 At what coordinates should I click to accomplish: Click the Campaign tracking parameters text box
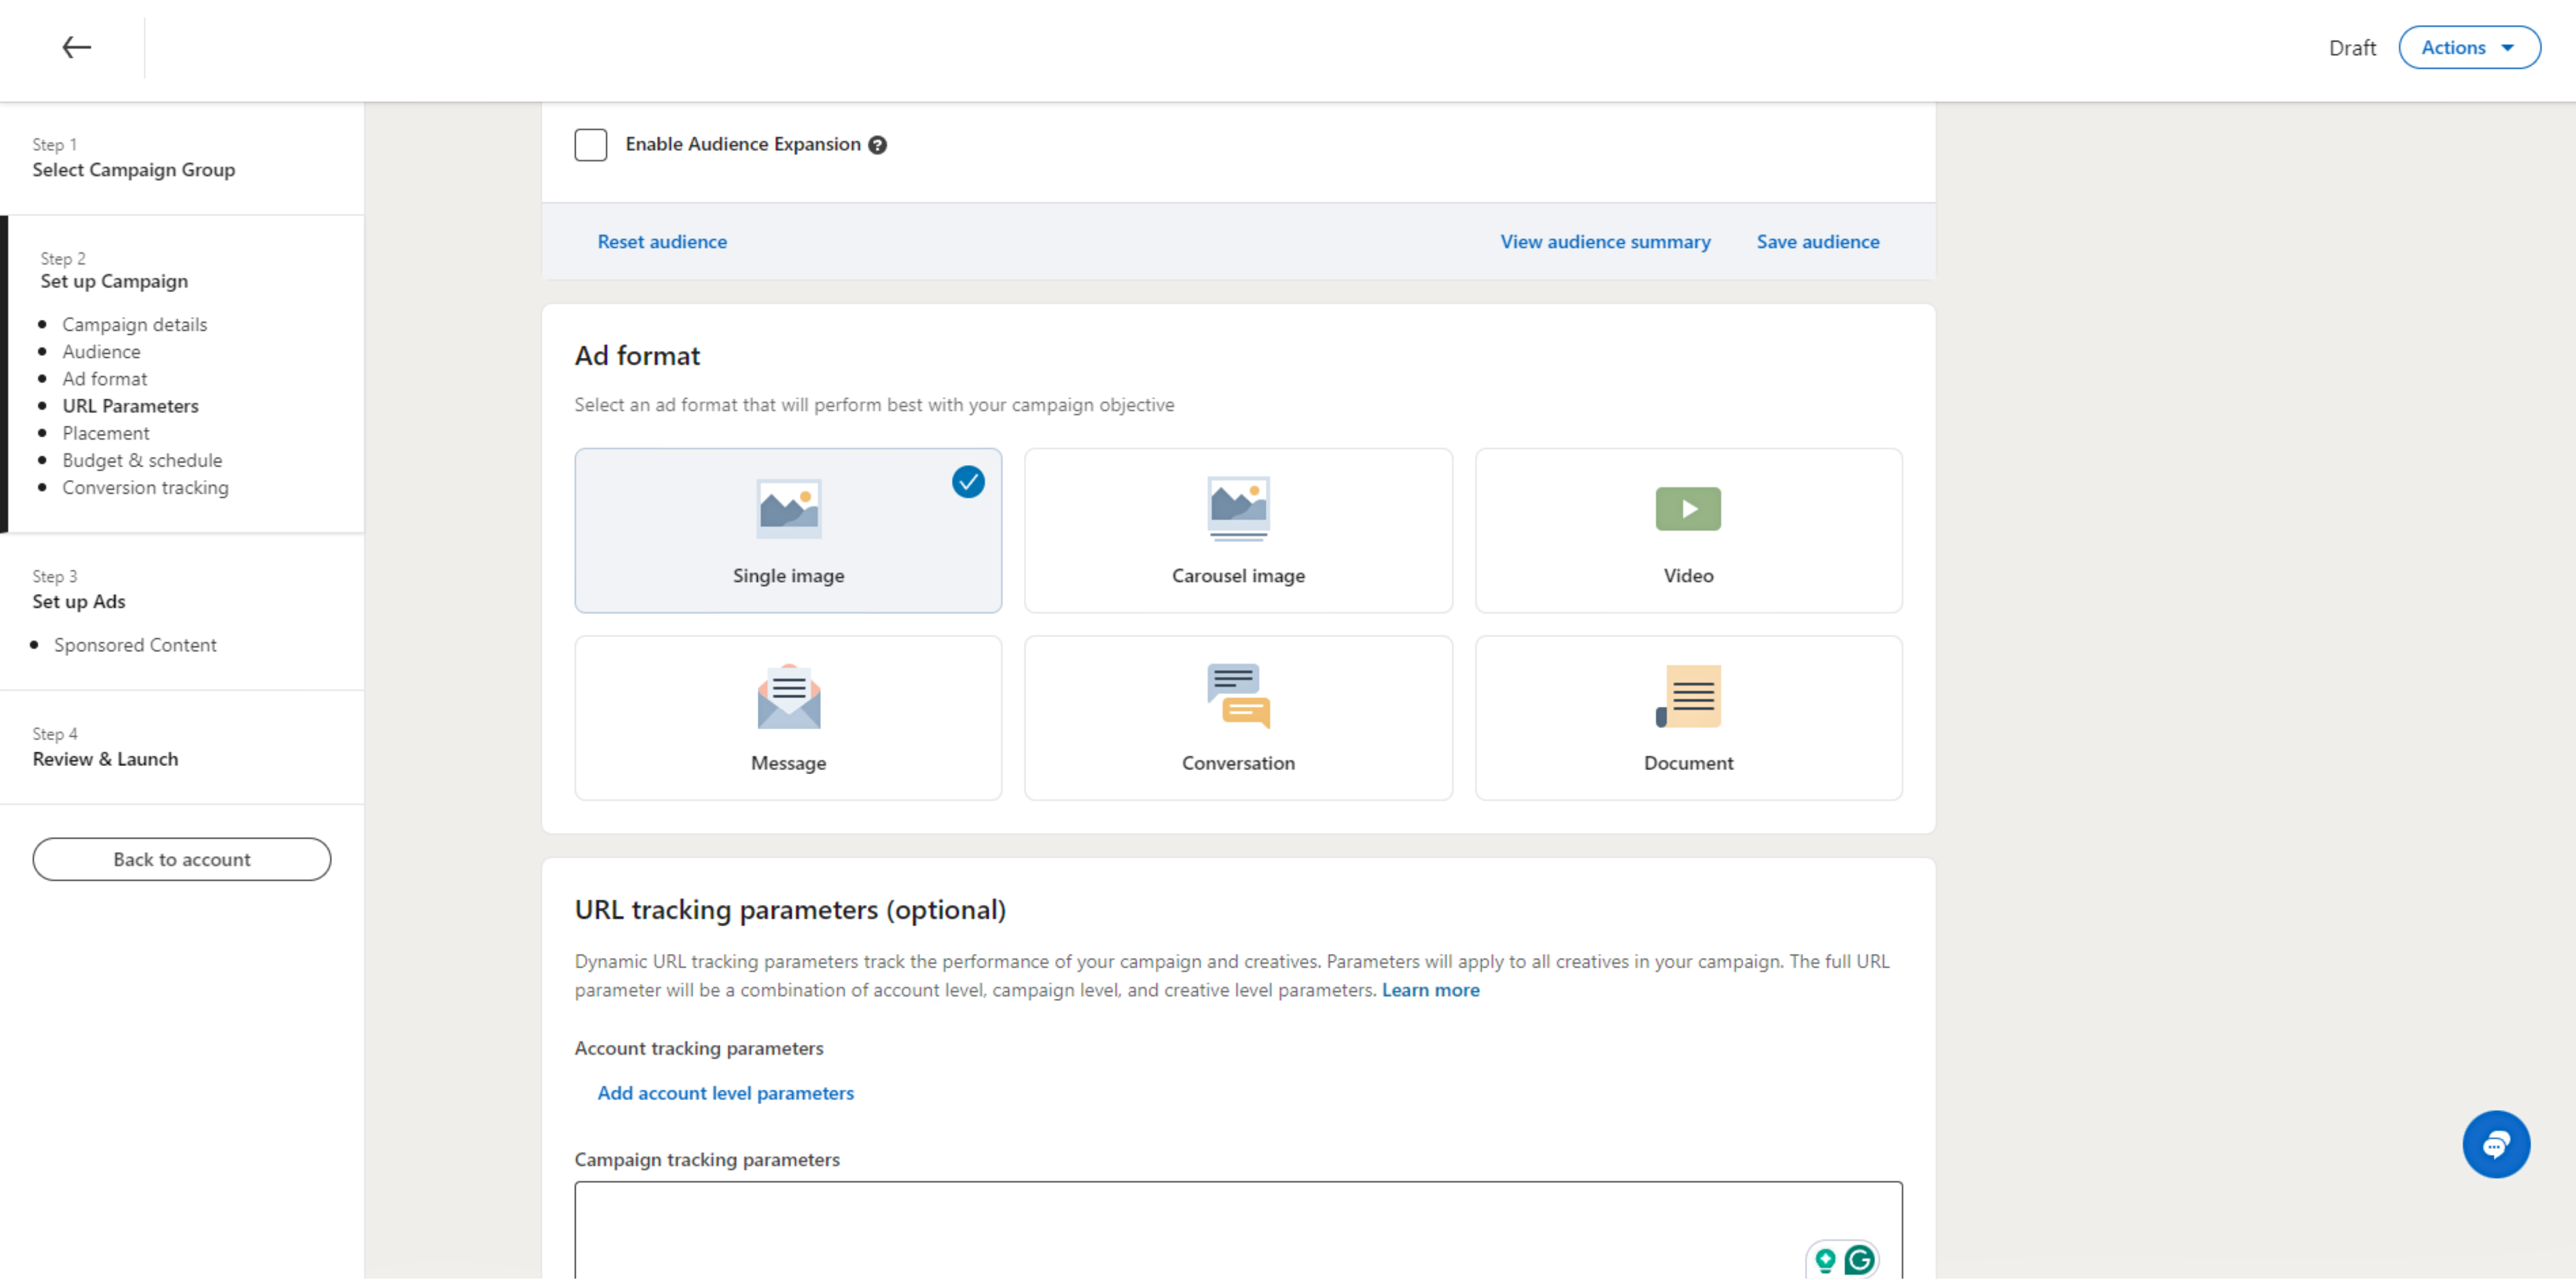tap(1238, 1230)
